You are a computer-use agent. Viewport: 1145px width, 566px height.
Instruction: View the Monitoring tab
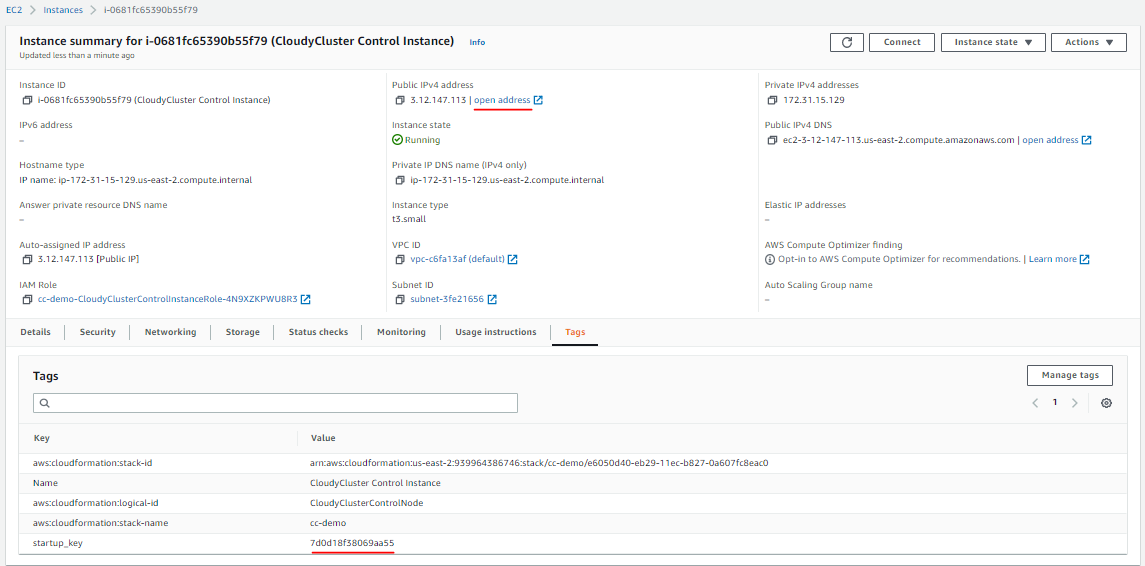[401, 332]
